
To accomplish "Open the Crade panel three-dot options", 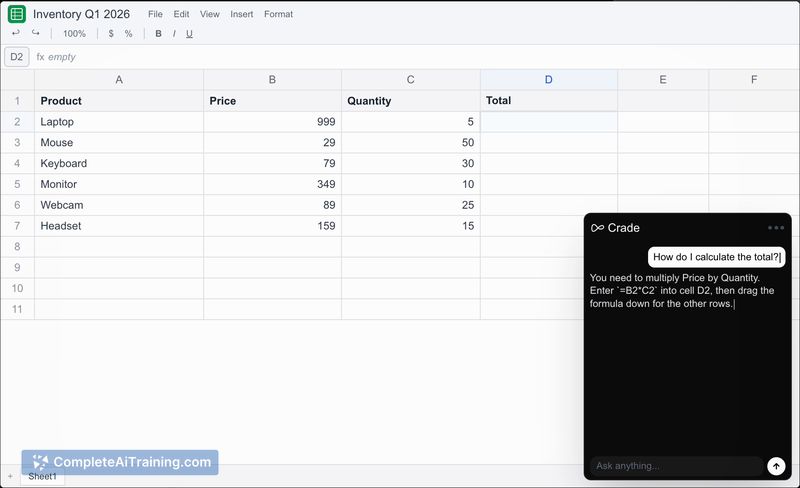I will pos(776,228).
